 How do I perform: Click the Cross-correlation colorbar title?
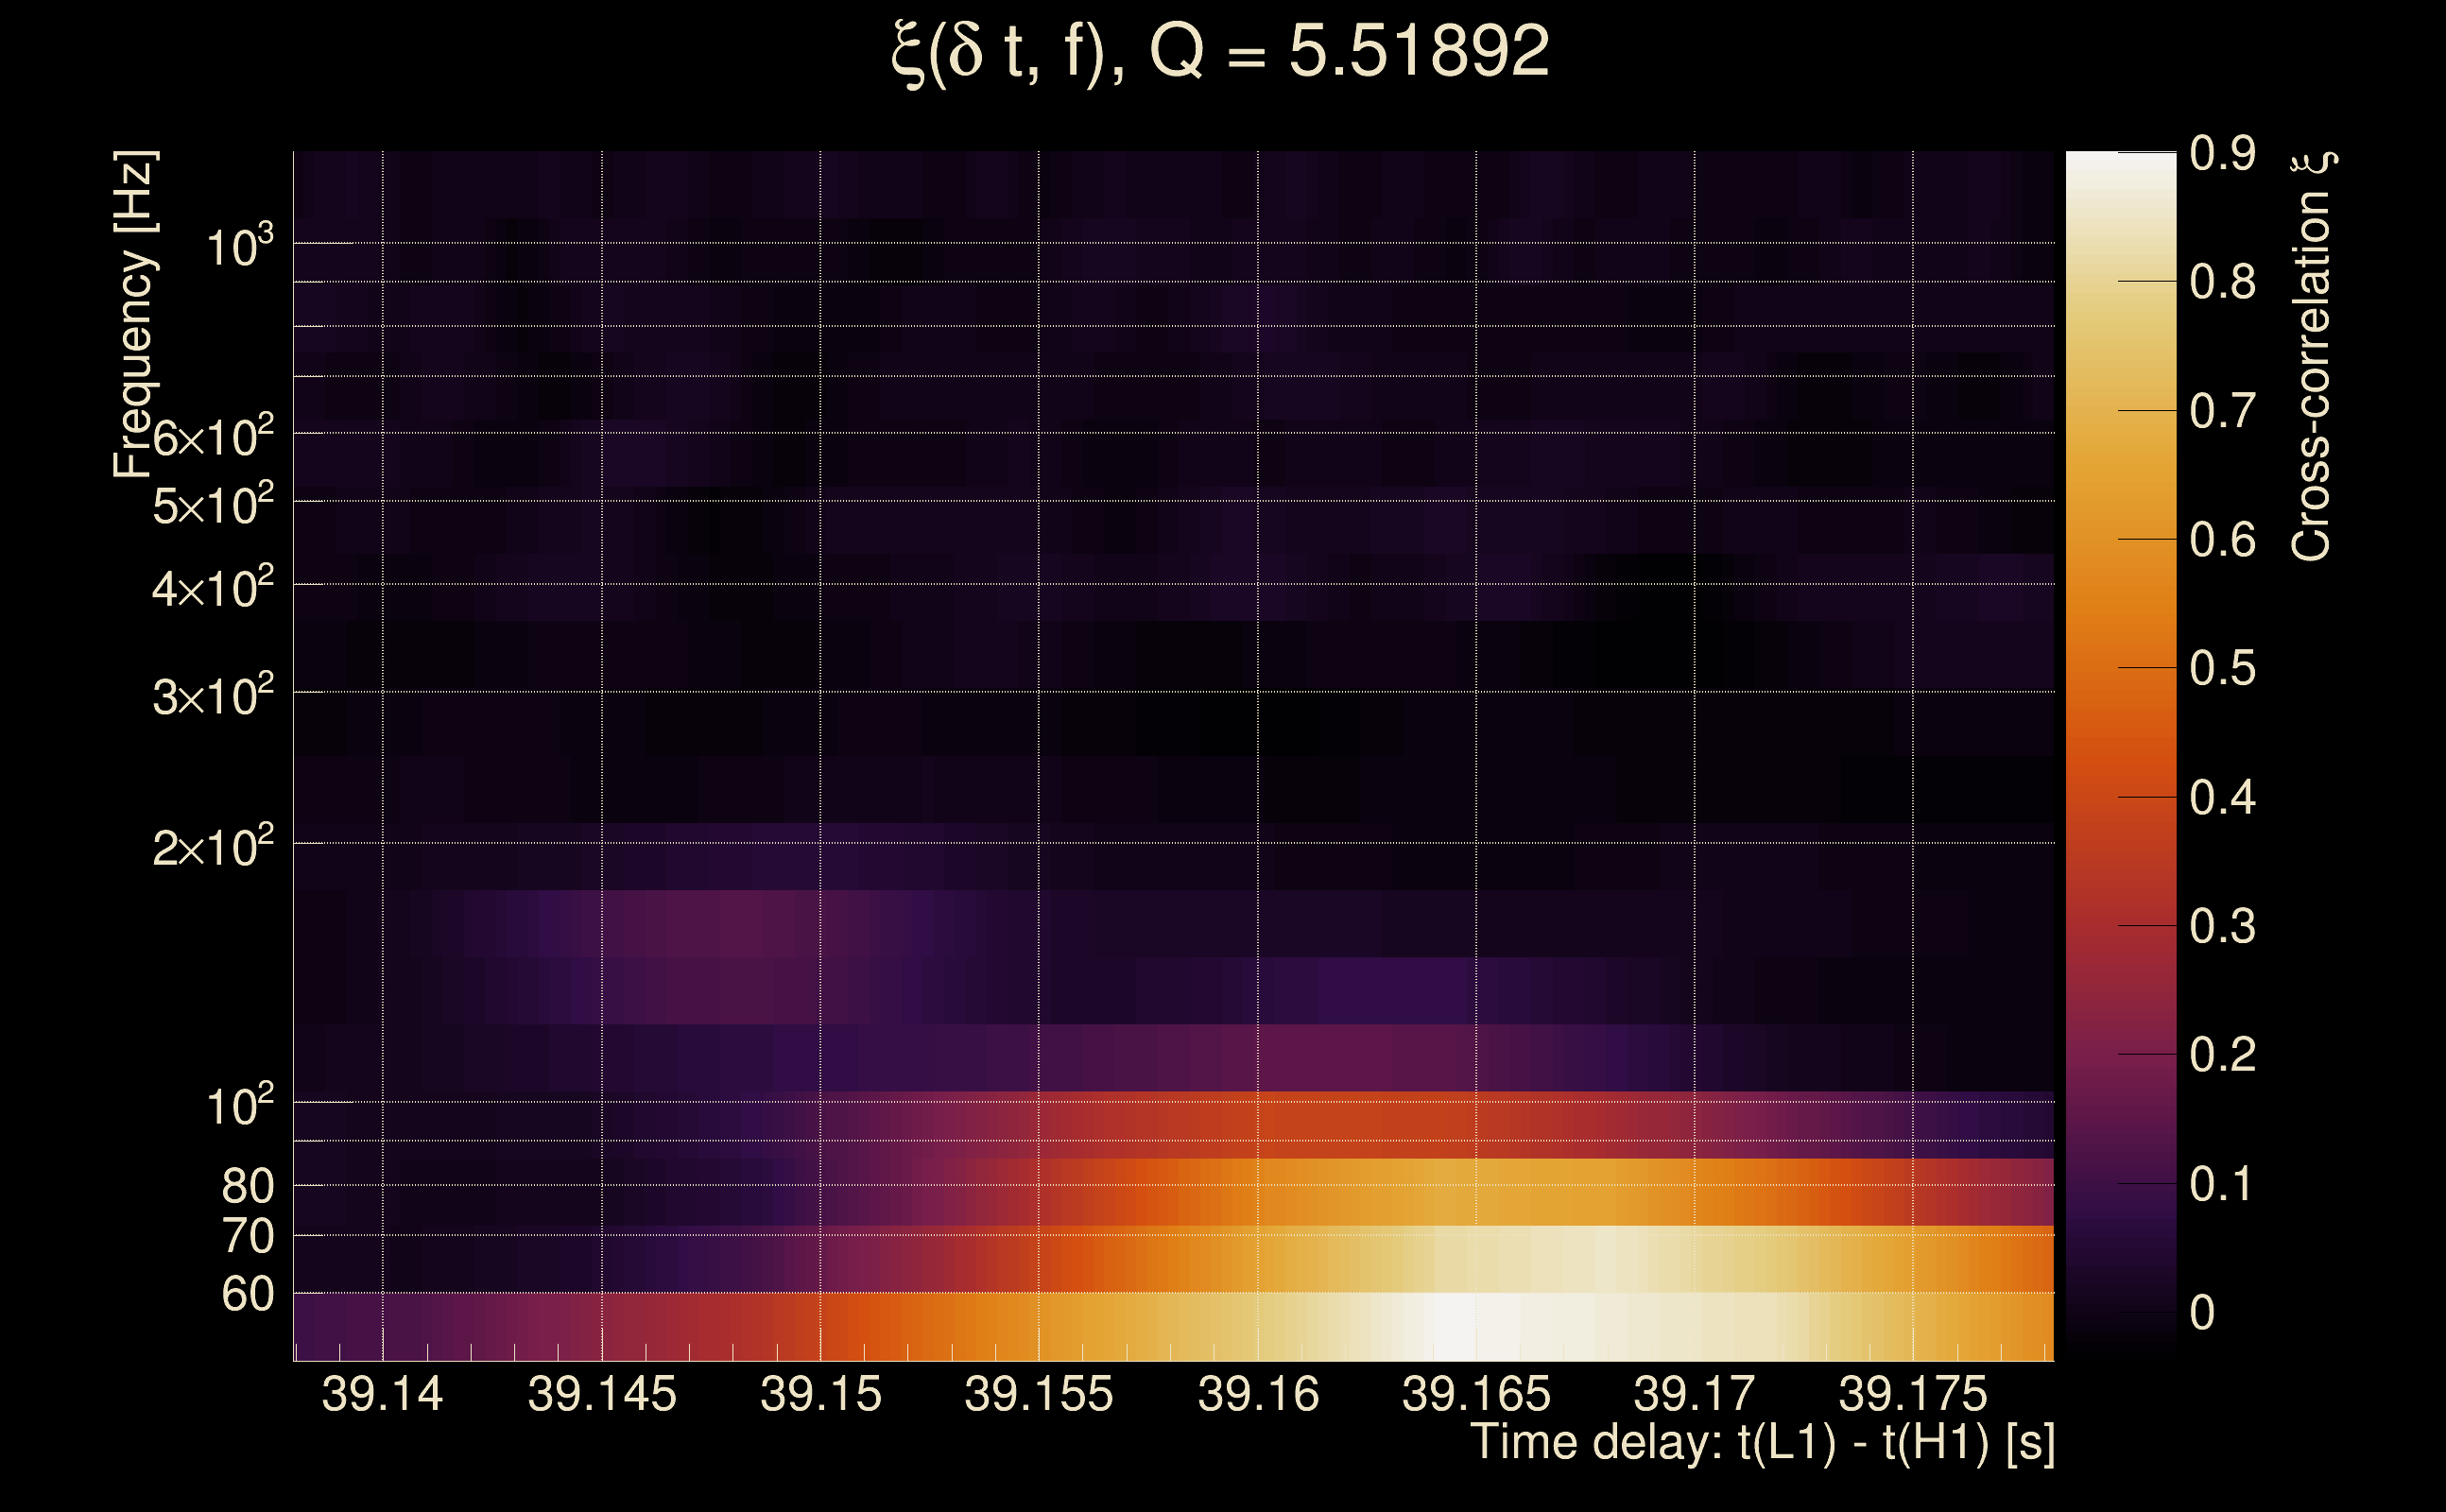[x=2311, y=356]
